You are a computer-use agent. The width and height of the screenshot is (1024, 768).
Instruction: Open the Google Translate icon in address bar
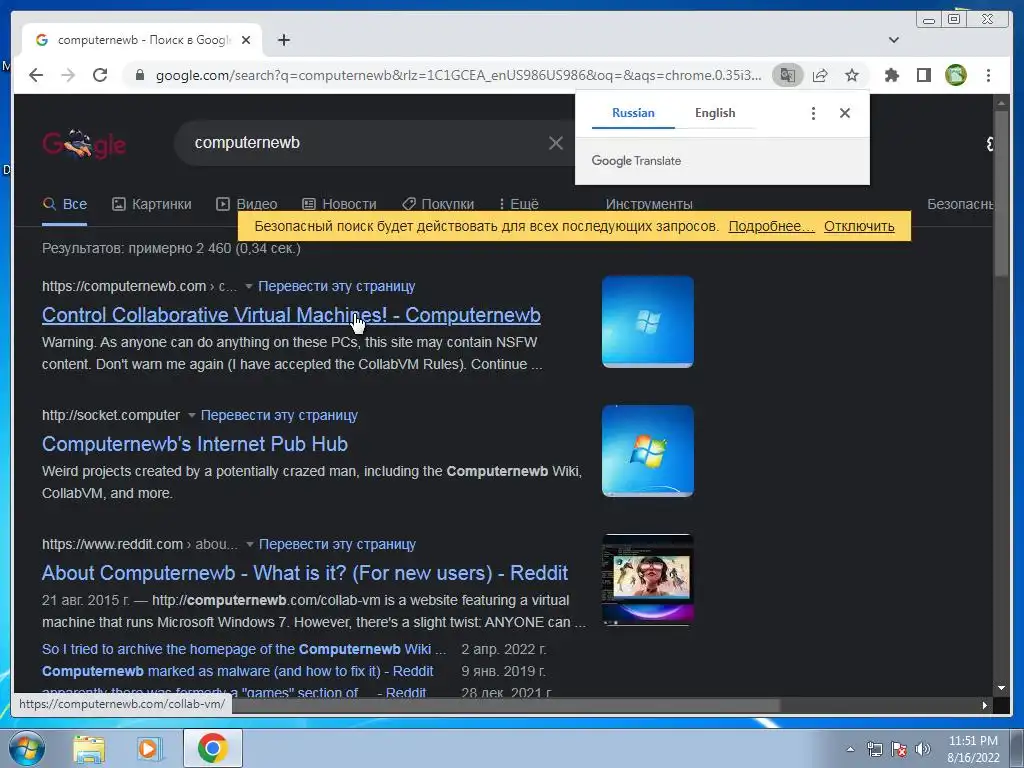(x=788, y=75)
